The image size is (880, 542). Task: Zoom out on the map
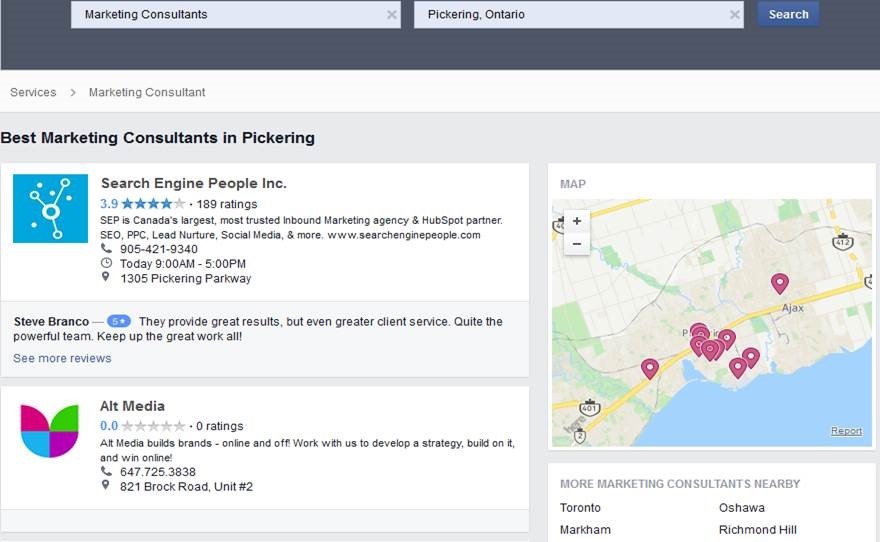coord(577,243)
